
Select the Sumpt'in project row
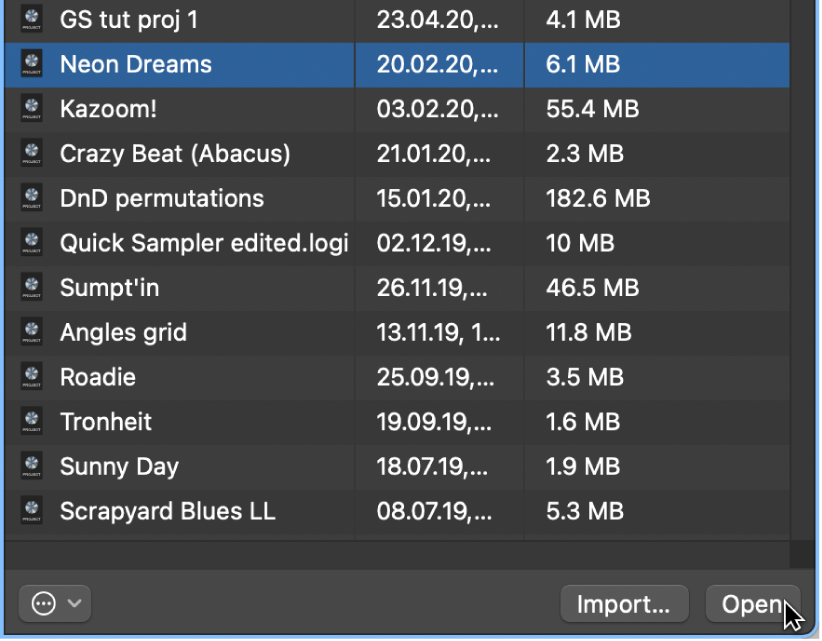point(110,287)
